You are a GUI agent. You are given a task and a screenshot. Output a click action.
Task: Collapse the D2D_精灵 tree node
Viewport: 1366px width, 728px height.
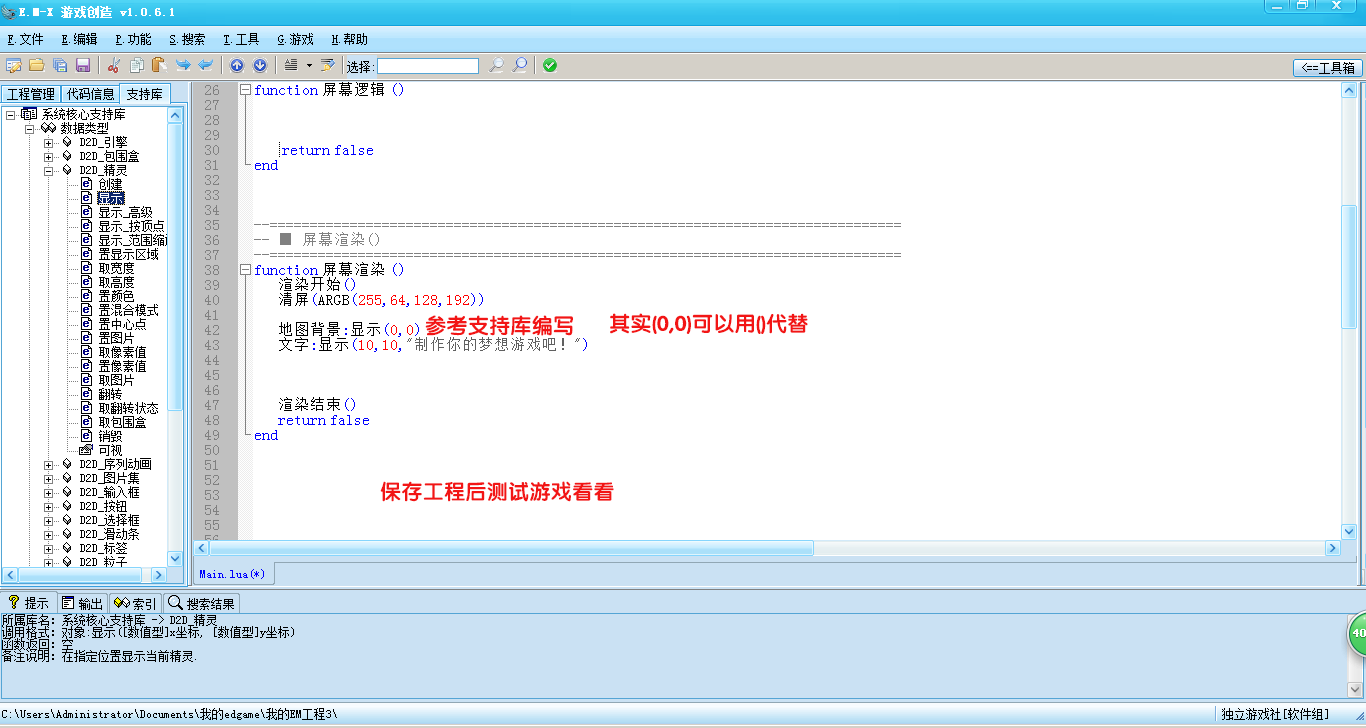(49, 171)
